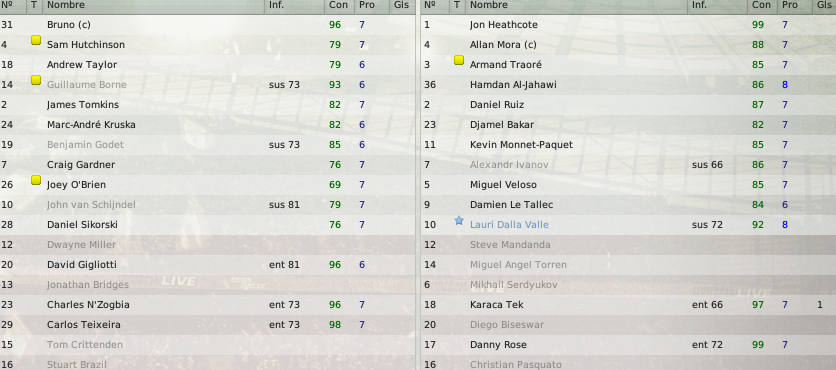
Task: Select the Karaca Tek row
Action: tap(629, 305)
